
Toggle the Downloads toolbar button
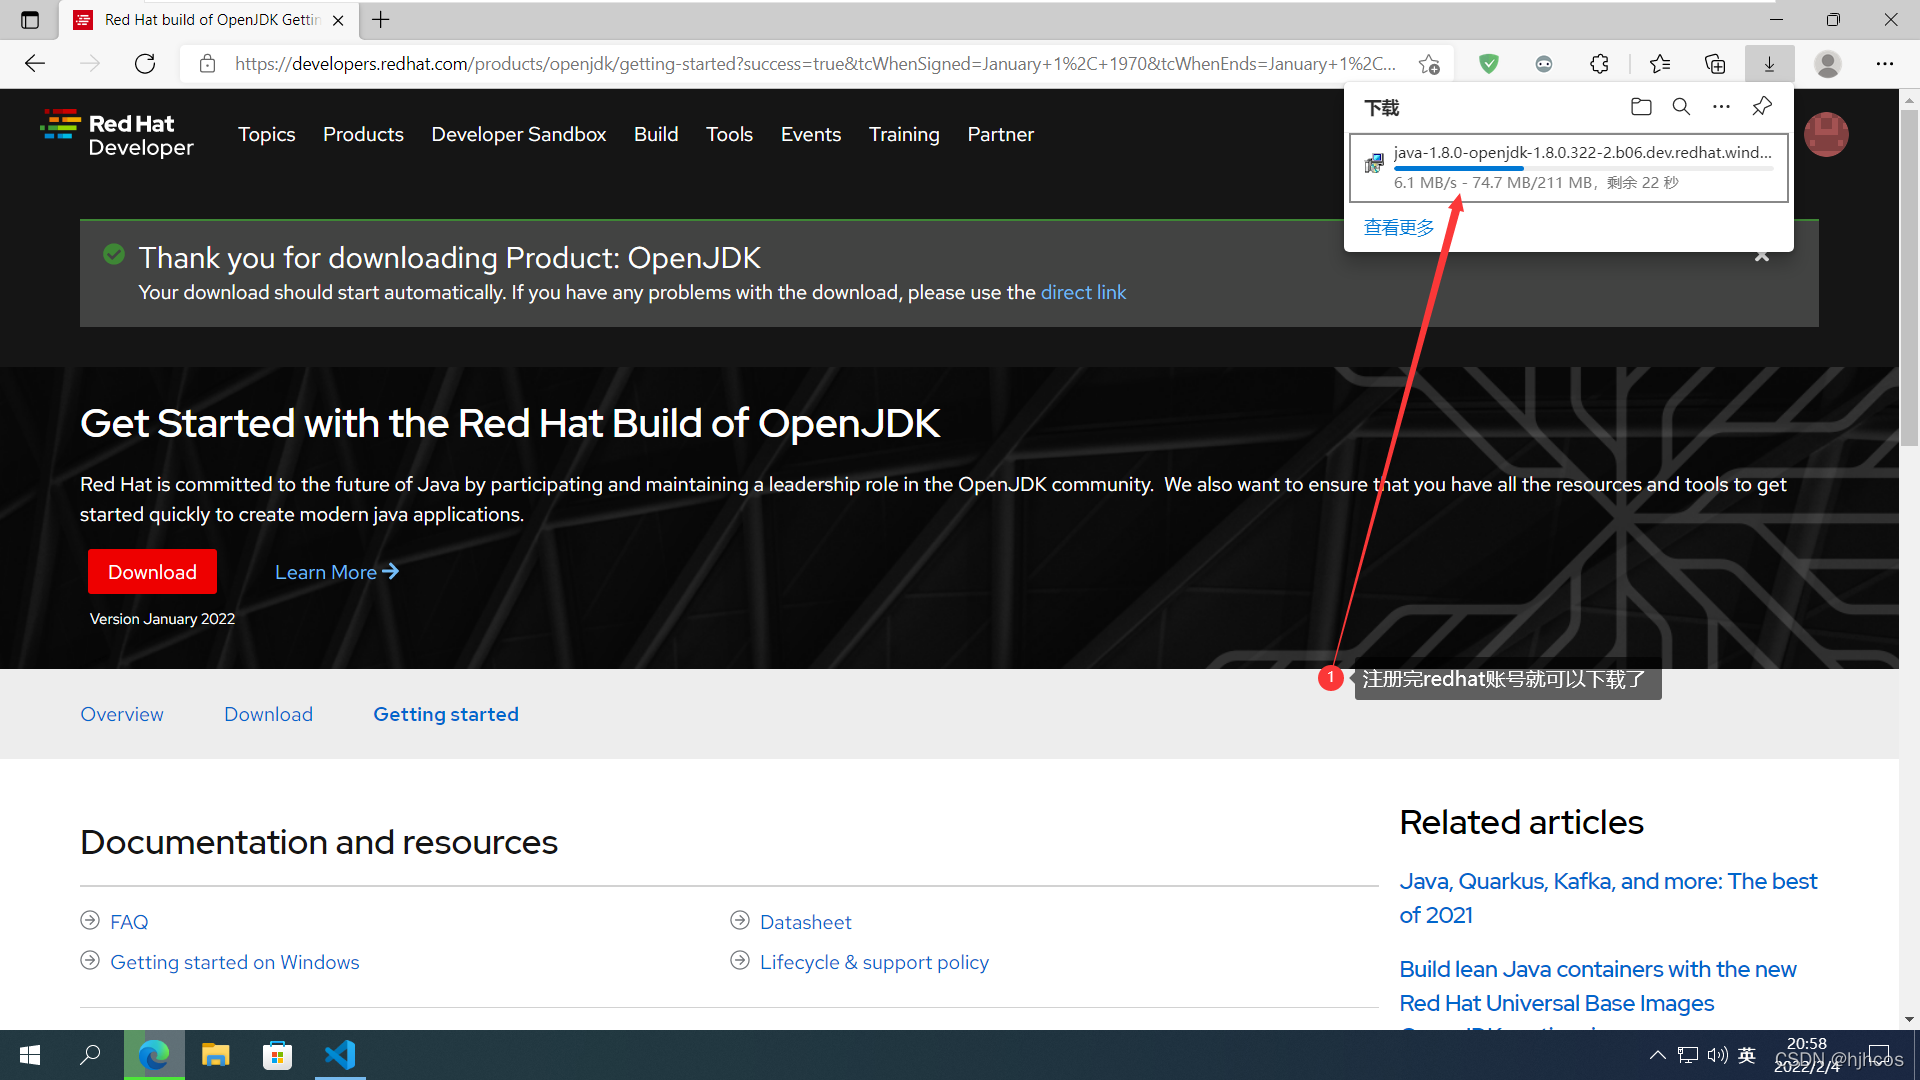1769,64
